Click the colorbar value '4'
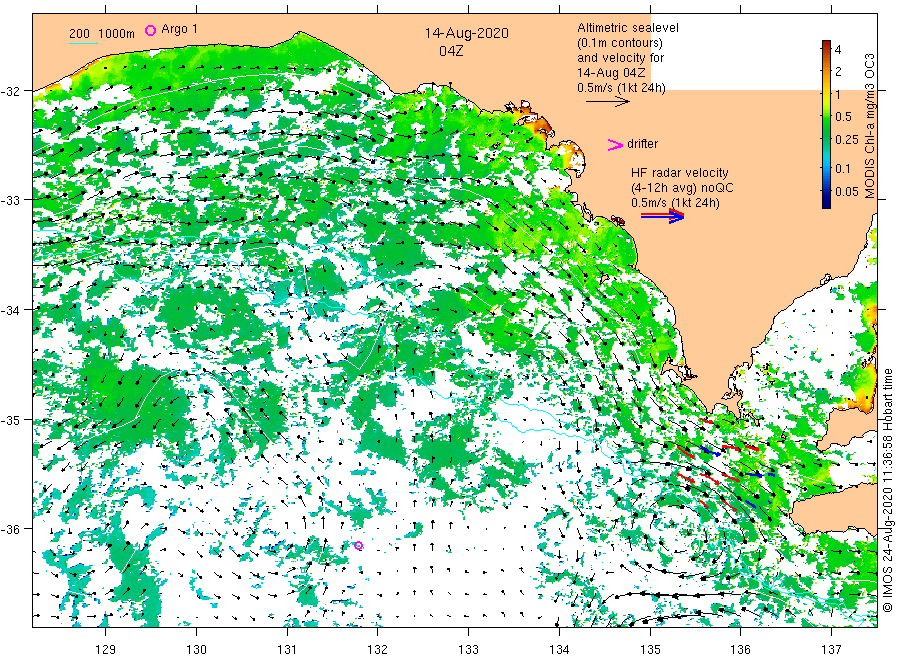 pos(838,49)
